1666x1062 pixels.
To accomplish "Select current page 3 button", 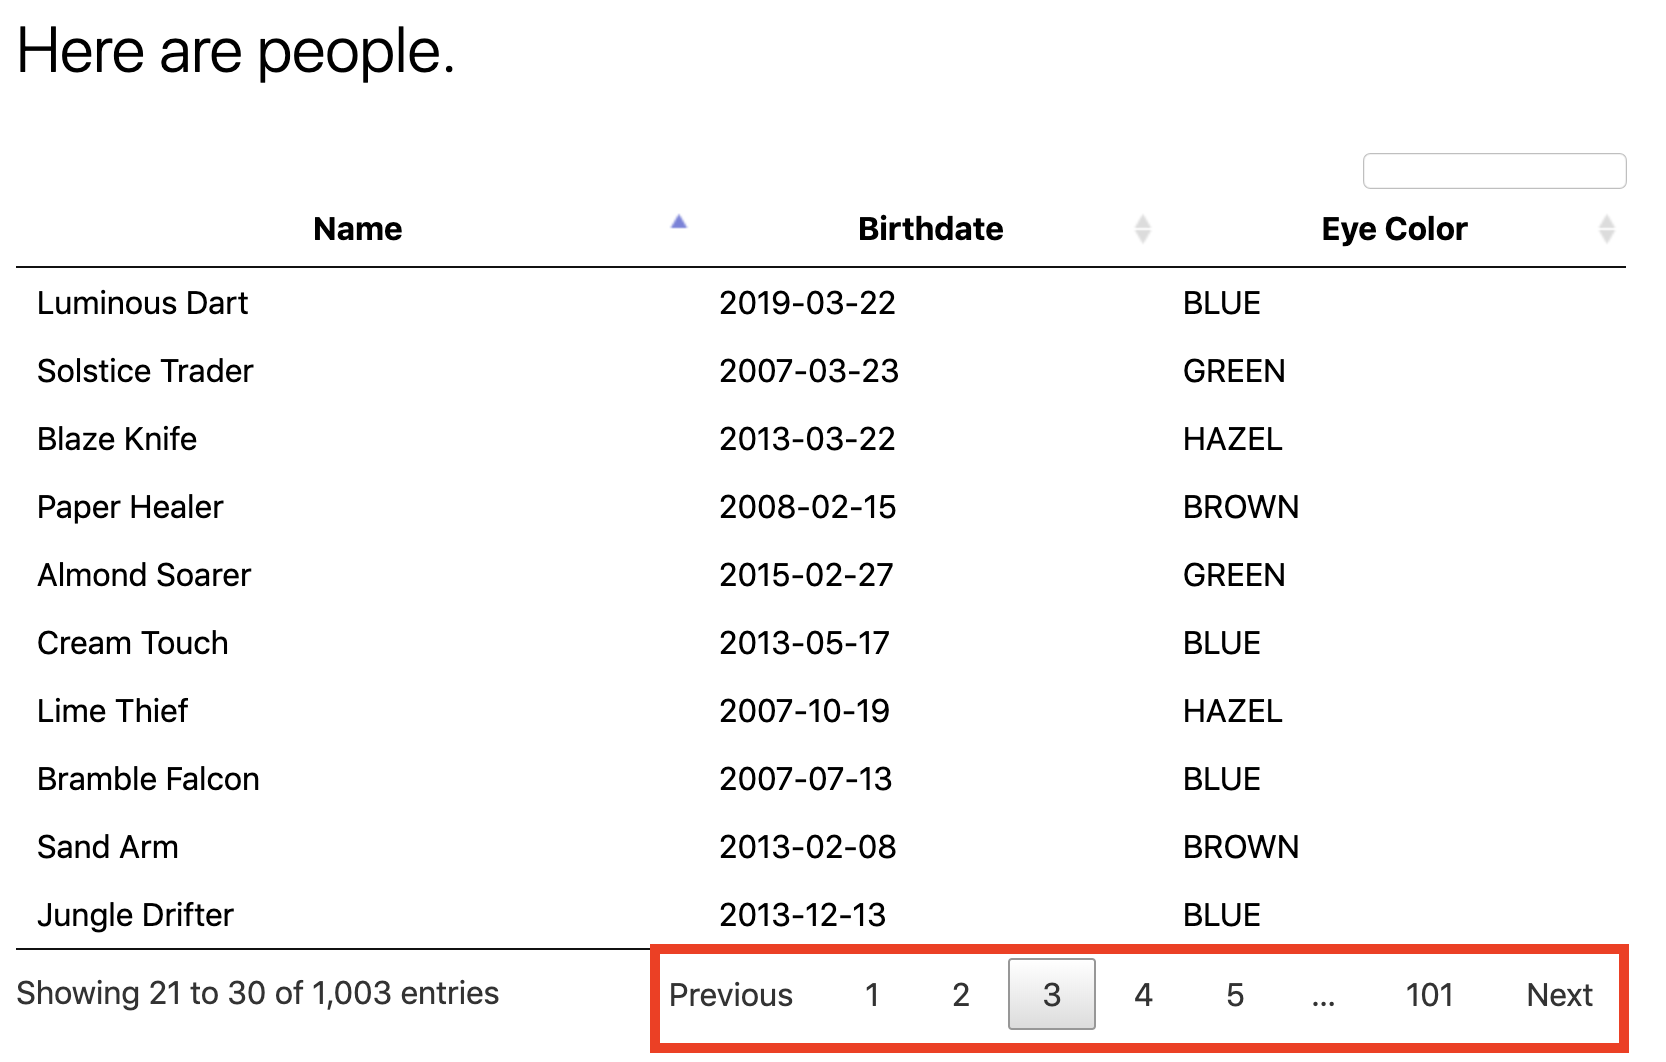I will pyautogui.click(x=1051, y=995).
